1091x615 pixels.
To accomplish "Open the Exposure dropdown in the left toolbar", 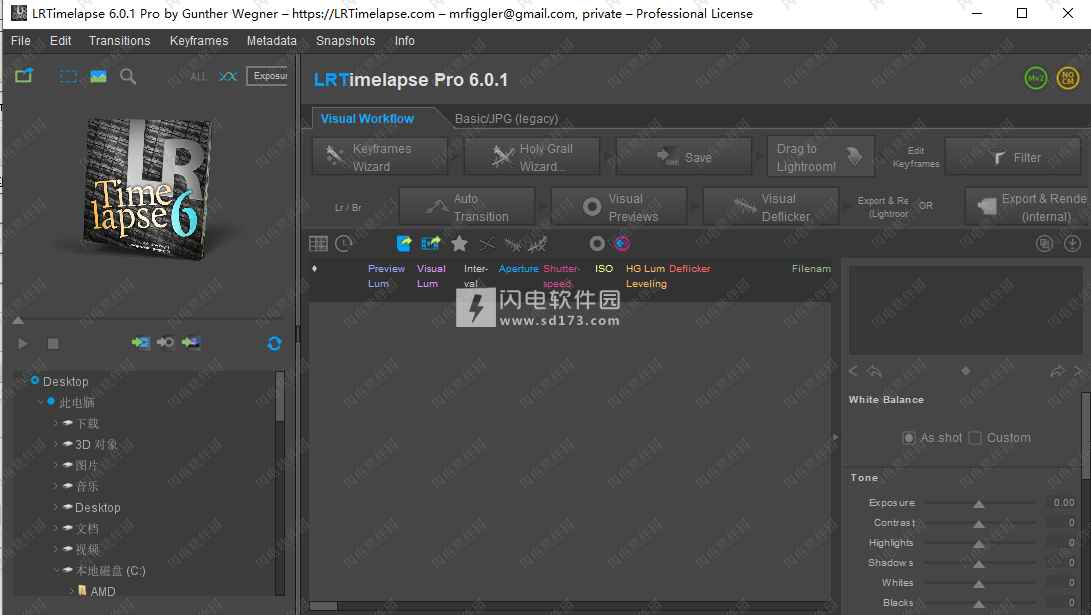I will point(267,76).
